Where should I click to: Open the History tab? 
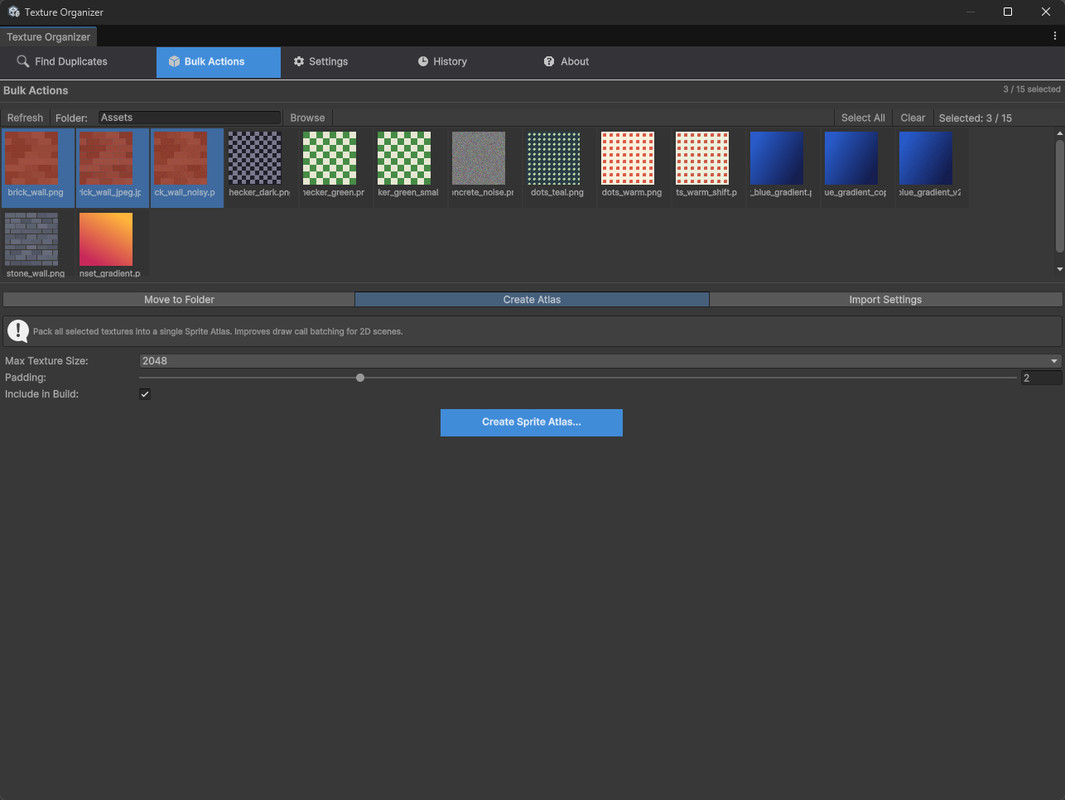pyautogui.click(x=442, y=62)
